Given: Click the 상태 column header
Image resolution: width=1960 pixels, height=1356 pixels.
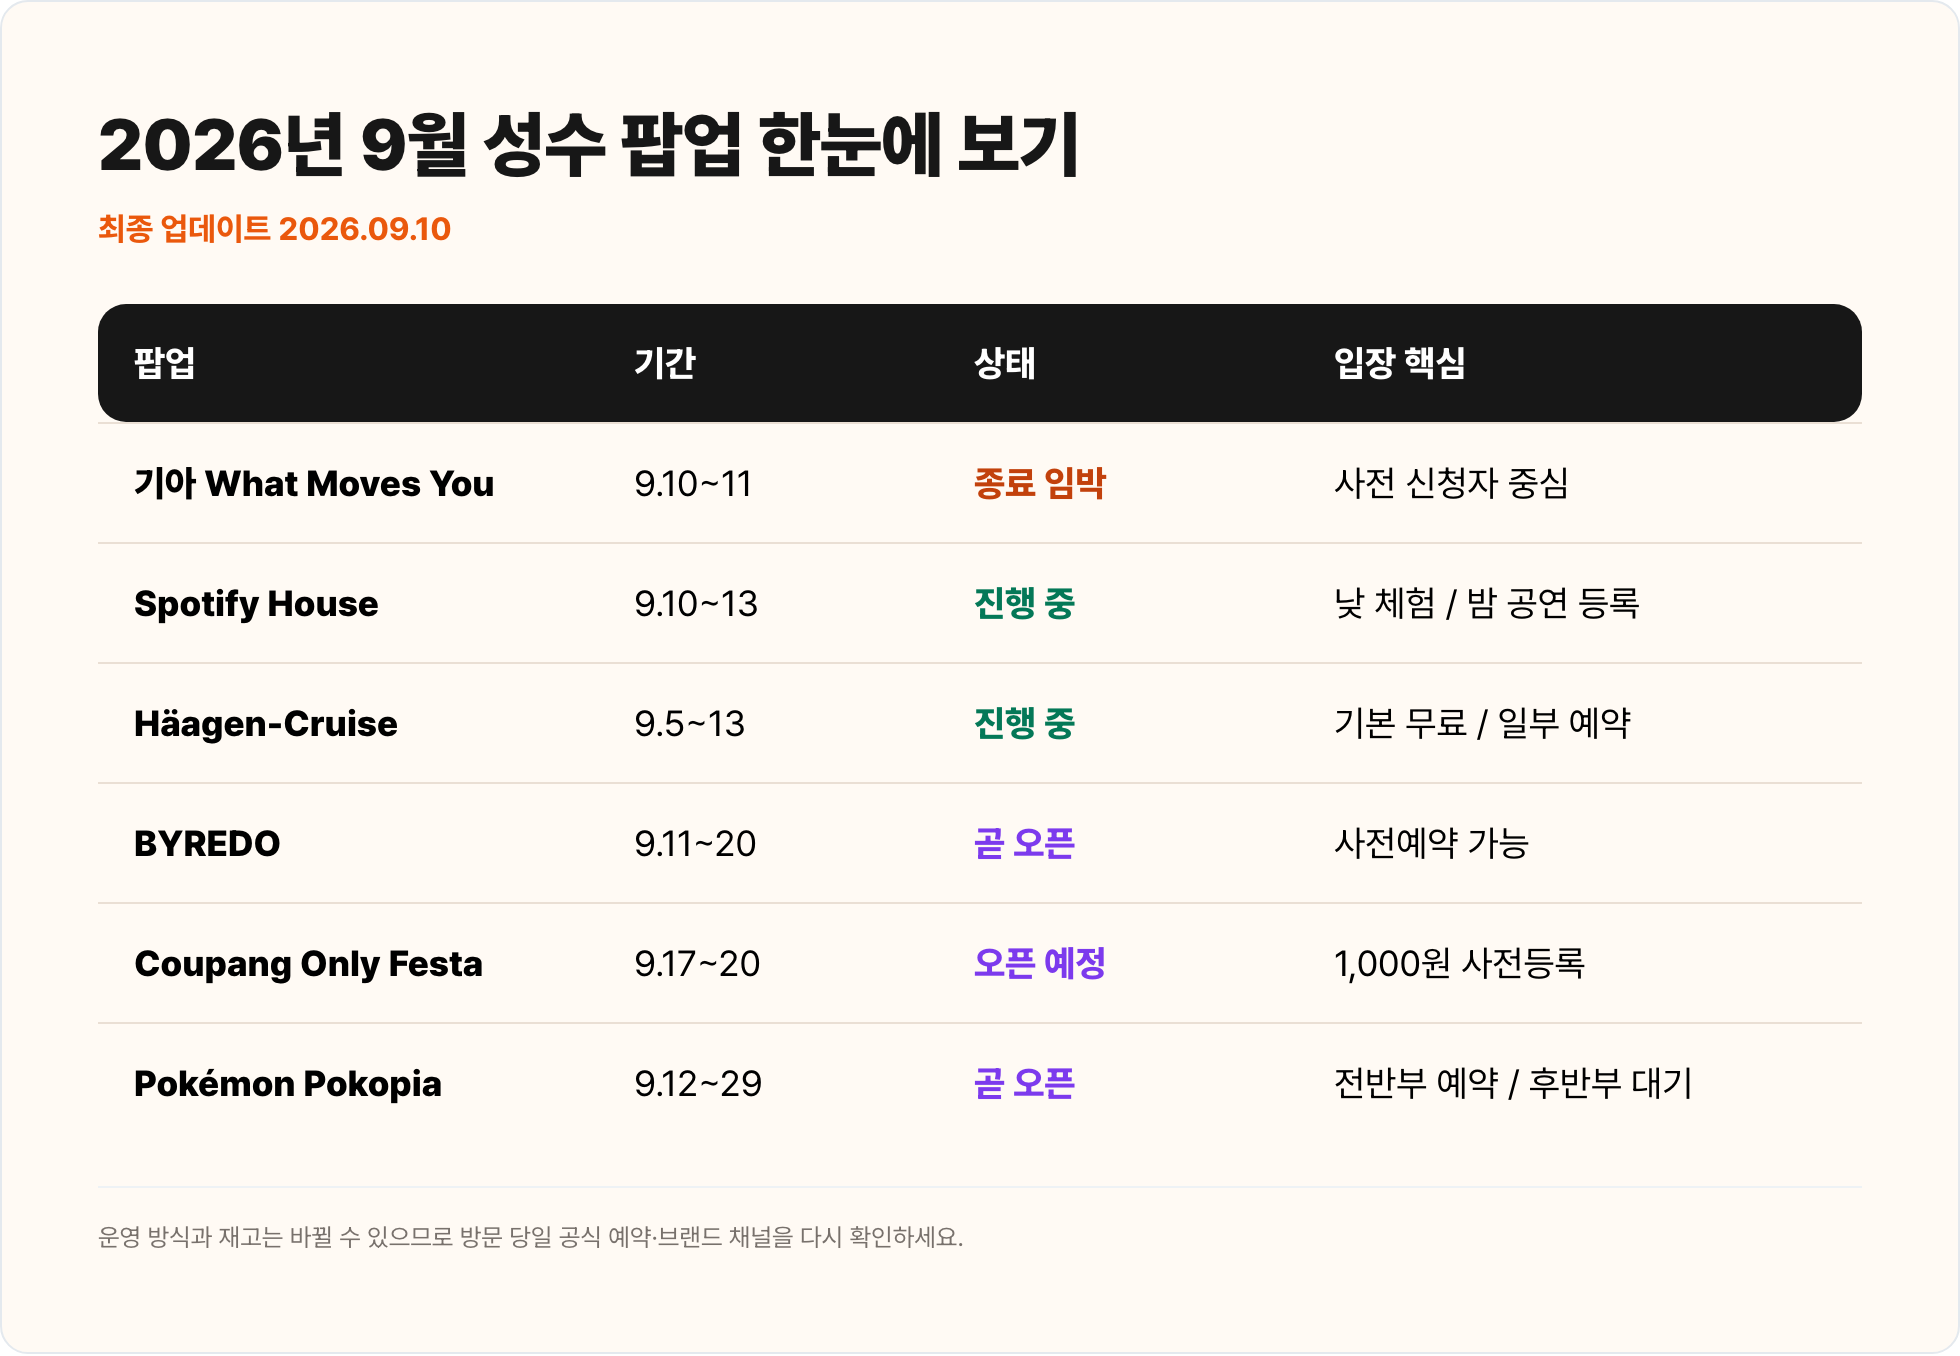Looking at the screenshot, I should point(1005,363).
